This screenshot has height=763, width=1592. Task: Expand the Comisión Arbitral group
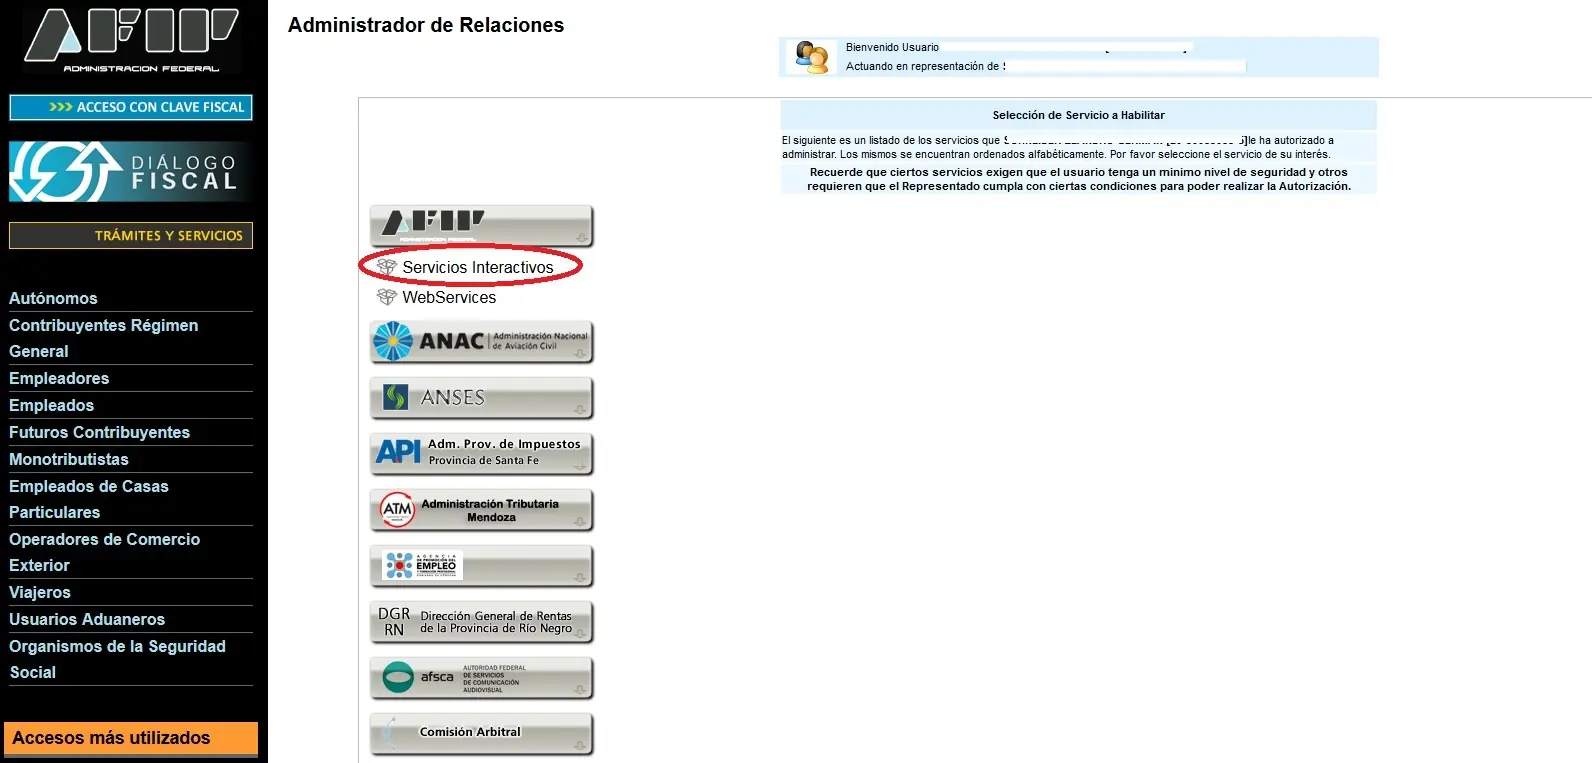coord(482,734)
